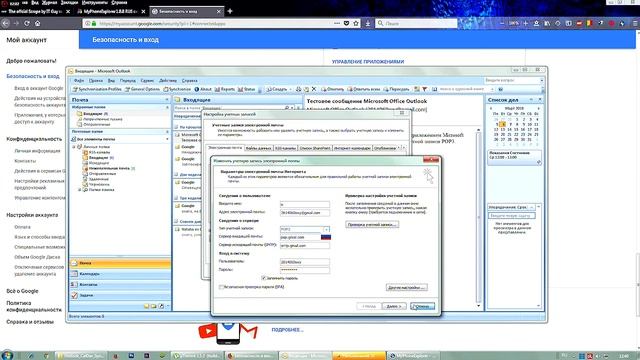Image resolution: width=640 pixels, height=360 pixels.
Task: Go to next month in calendar
Action: pos(538,109)
